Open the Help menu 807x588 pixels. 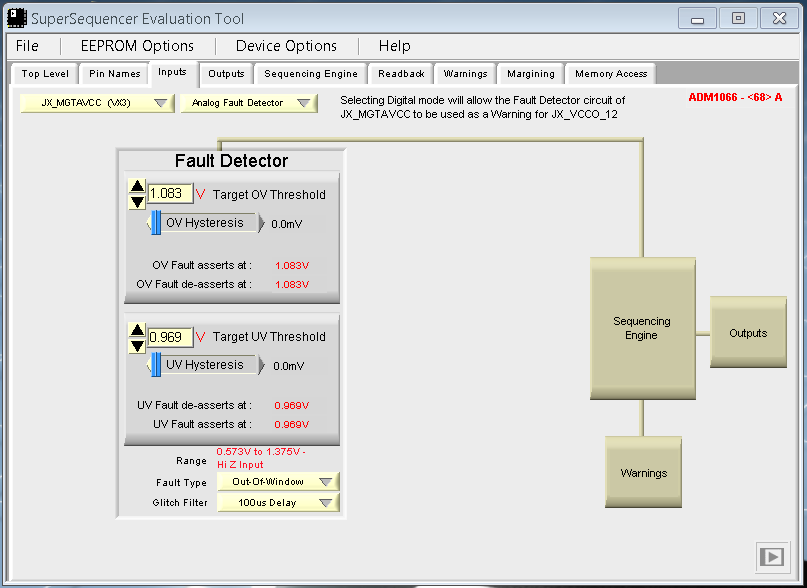(395, 46)
